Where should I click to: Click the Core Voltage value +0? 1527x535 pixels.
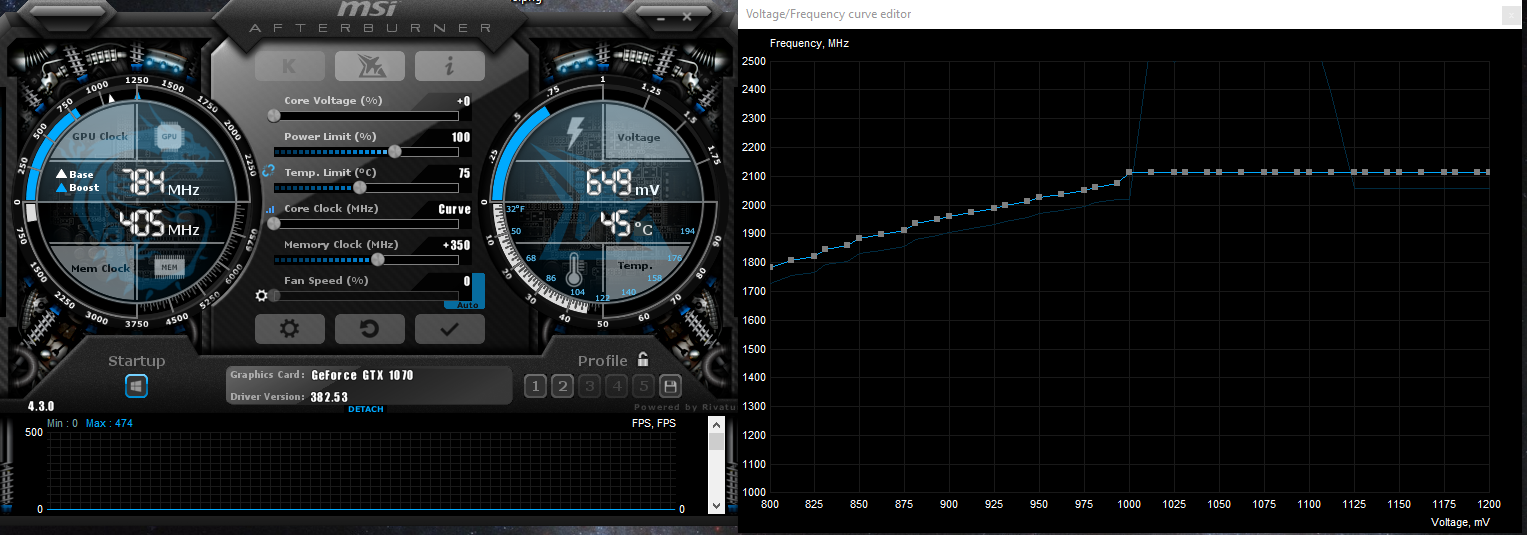coord(463,101)
